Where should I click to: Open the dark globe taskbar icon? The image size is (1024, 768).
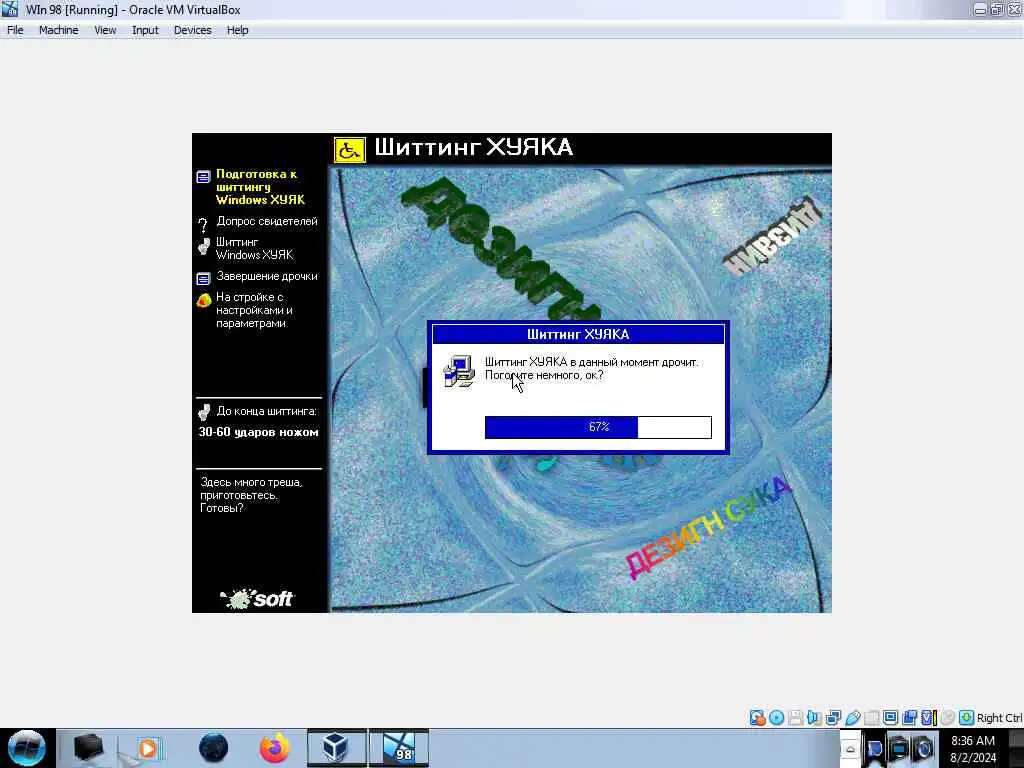coord(214,748)
